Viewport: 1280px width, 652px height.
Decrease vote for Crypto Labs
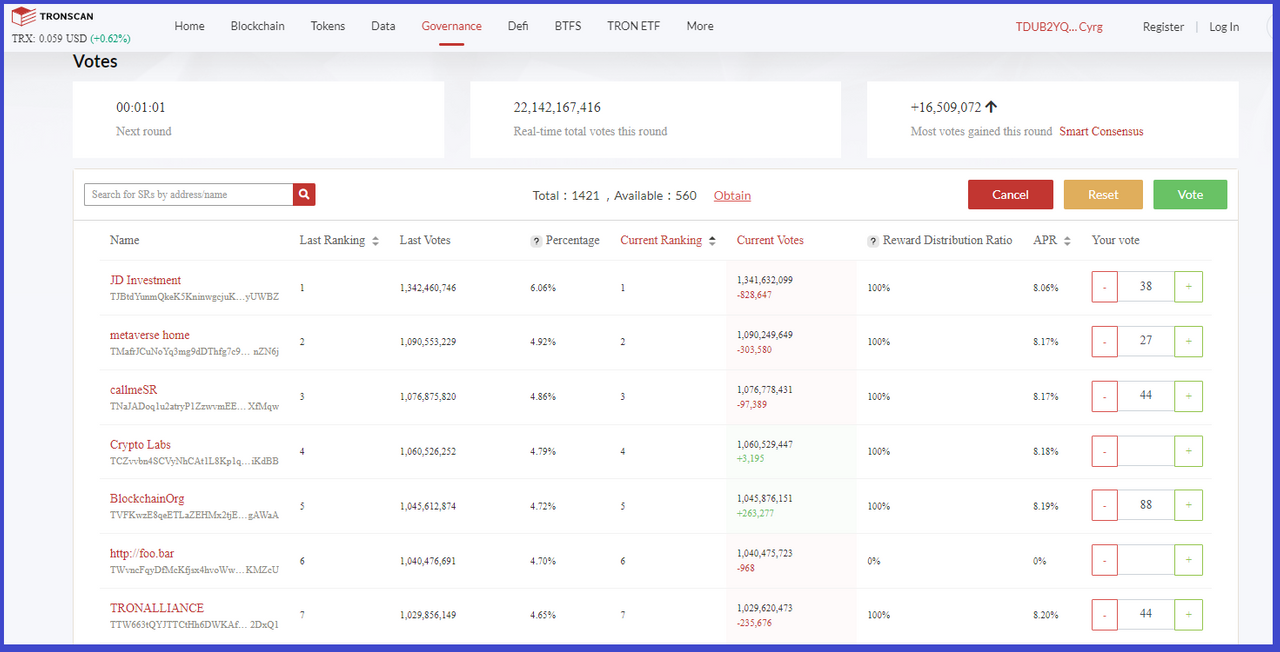(1104, 451)
